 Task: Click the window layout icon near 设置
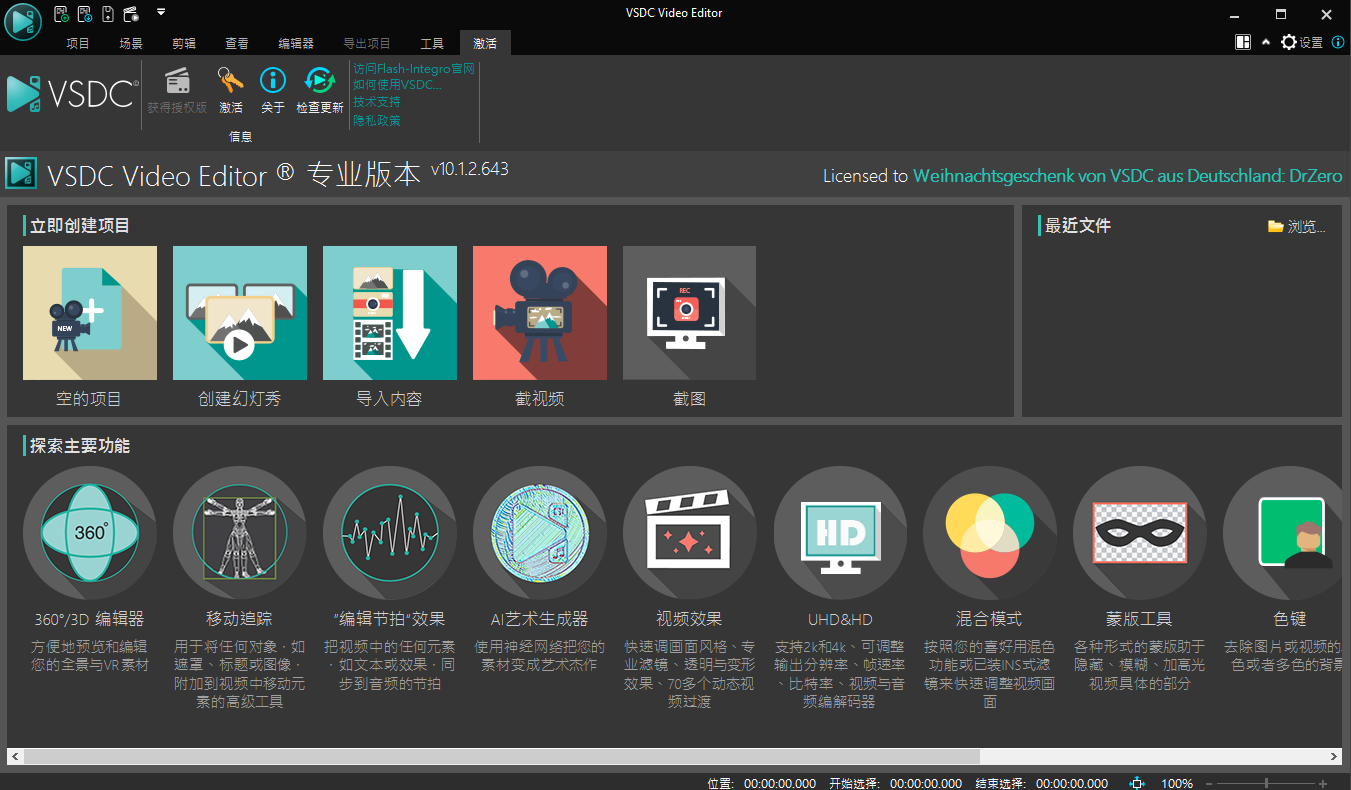pos(1243,42)
